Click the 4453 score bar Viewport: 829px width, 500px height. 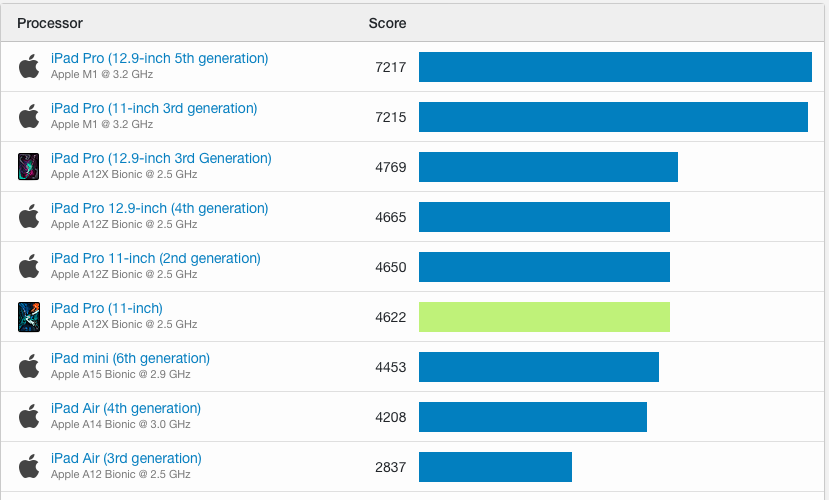pos(539,367)
